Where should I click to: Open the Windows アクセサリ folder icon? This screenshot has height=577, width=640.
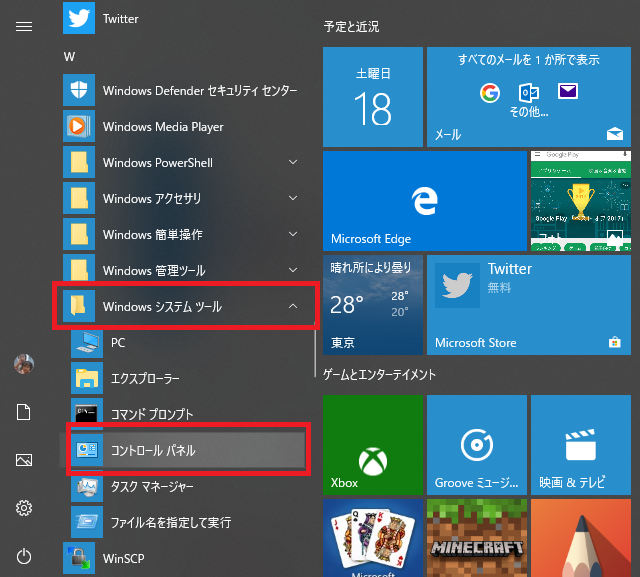pyautogui.click(x=79, y=198)
